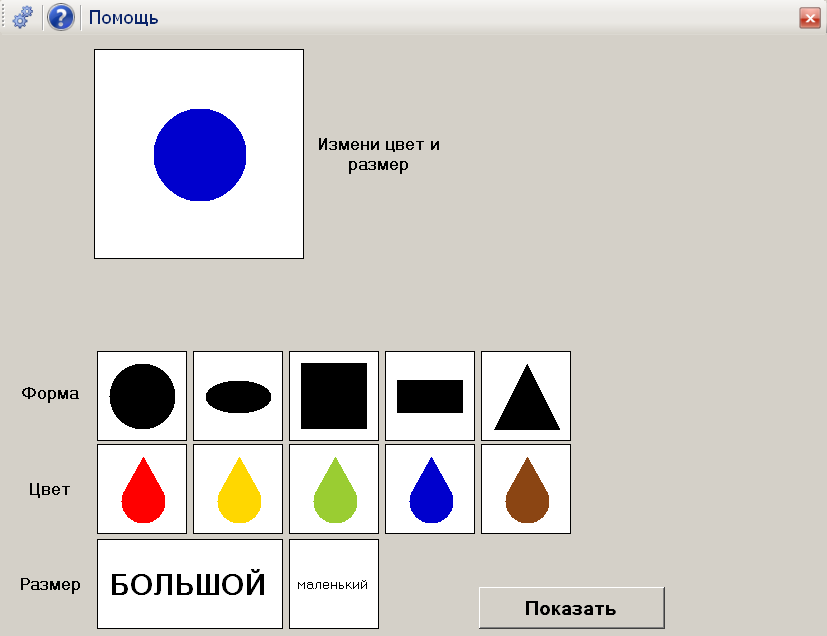Image resolution: width=827 pixels, height=636 pixels.
Task: Select the circle shape option
Action: click(x=141, y=395)
